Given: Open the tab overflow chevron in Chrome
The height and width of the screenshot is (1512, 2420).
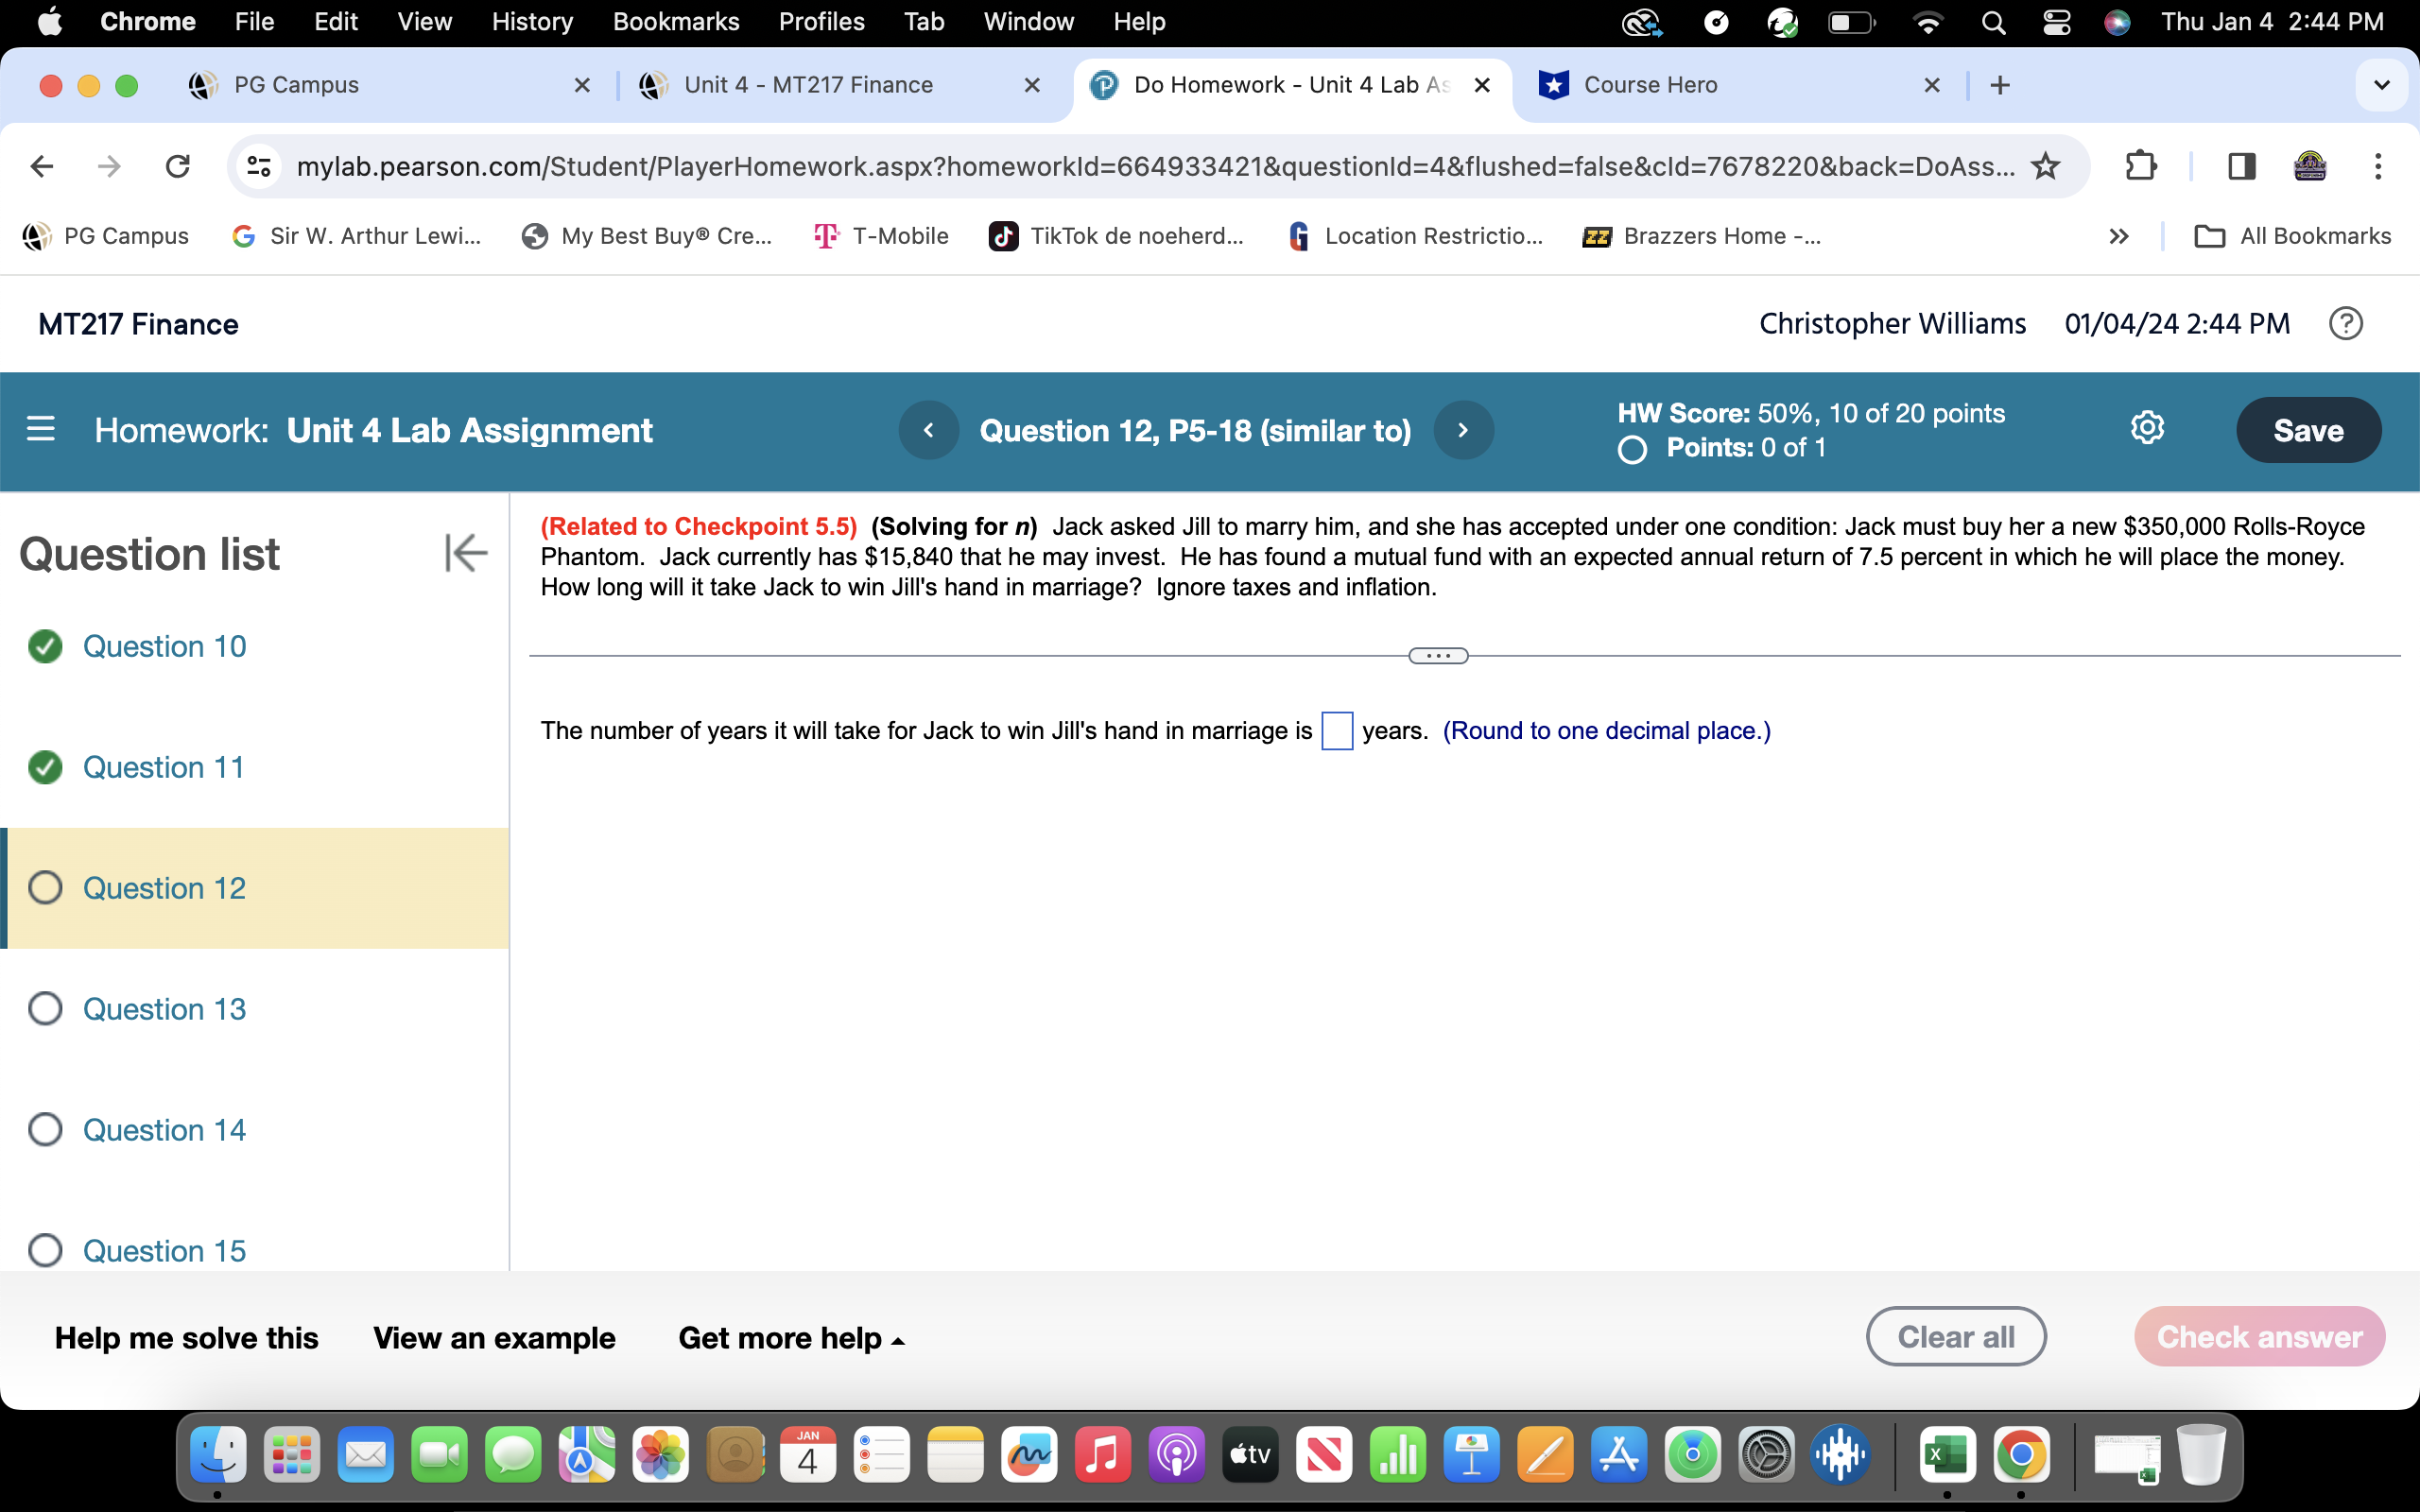Looking at the screenshot, I should coord(2382,85).
